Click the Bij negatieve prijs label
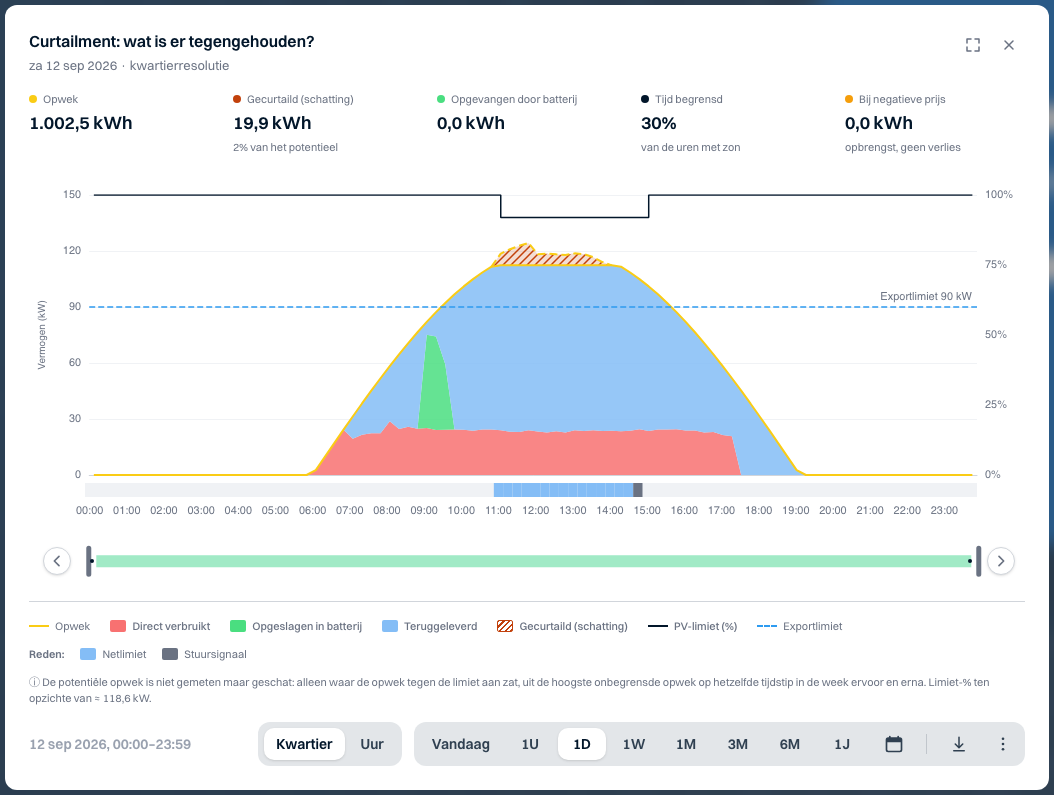The height and width of the screenshot is (795, 1054). [902, 99]
